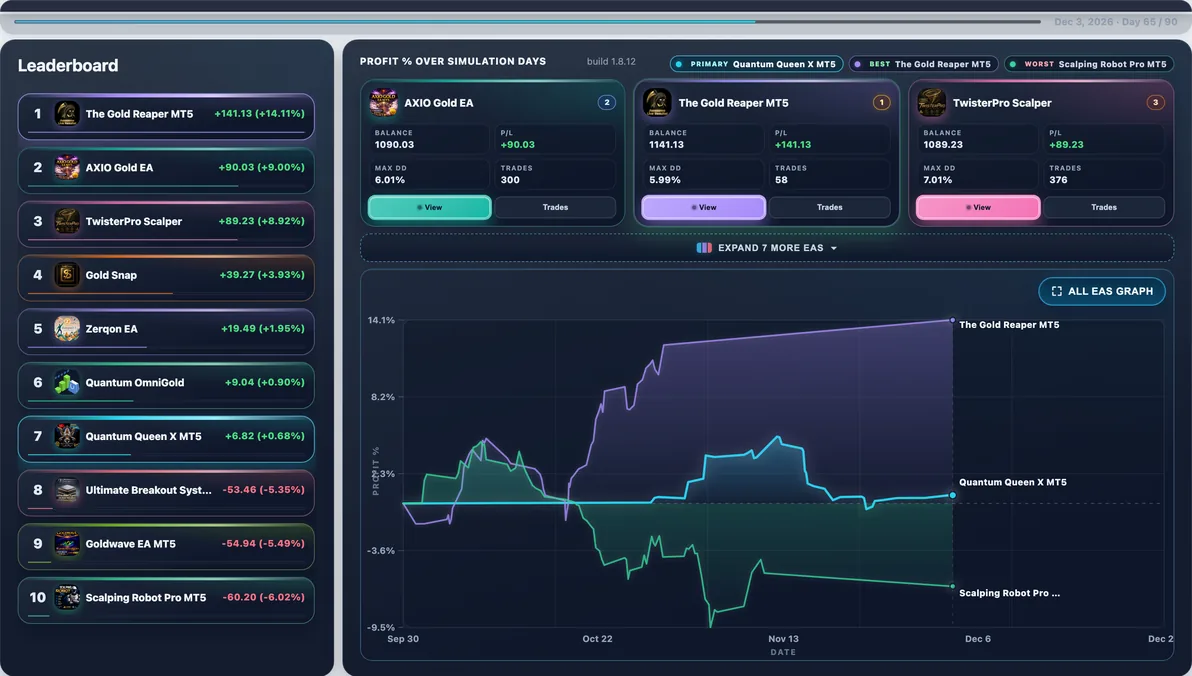Click The Gold Reaper MT5 chart endpoint marker
Screen dimensions: 1192x676
(953, 320)
